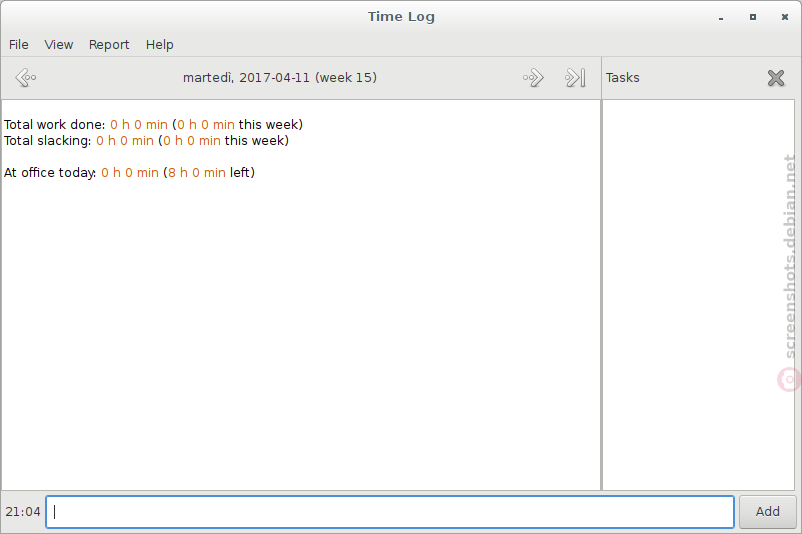Close the Tasks pane

point(776,78)
